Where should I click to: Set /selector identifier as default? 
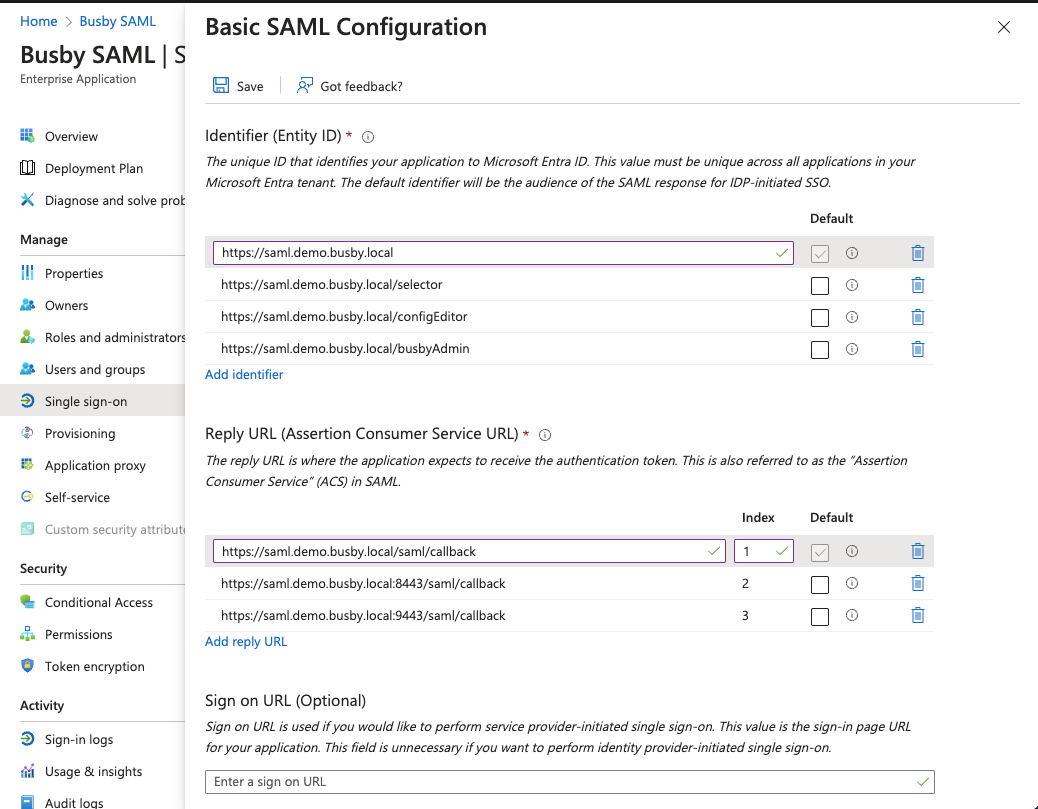click(x=820, y=285)
